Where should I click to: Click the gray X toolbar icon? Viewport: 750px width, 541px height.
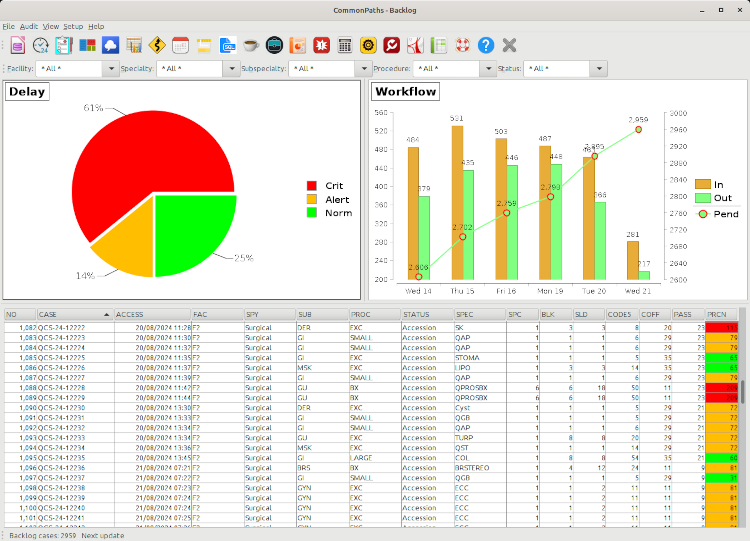(x=509, y=45)
